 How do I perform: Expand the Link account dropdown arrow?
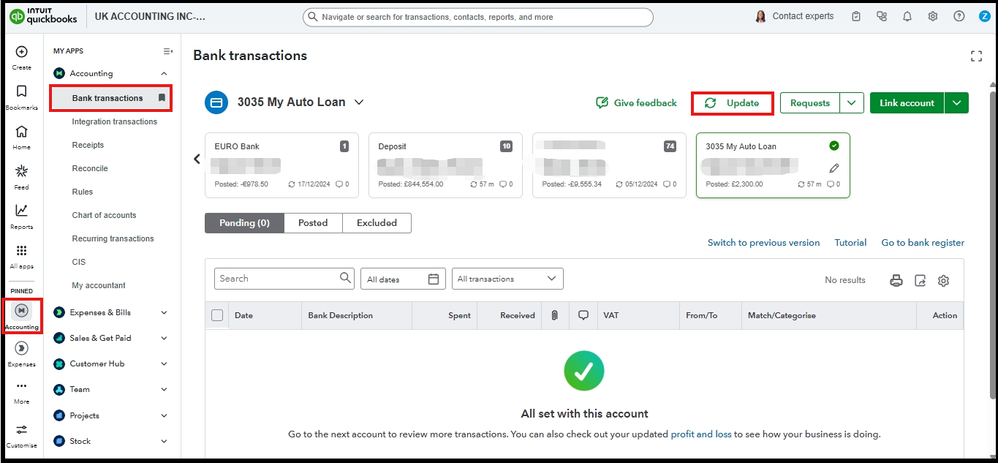pyautogui.click(x=957, y=103)
